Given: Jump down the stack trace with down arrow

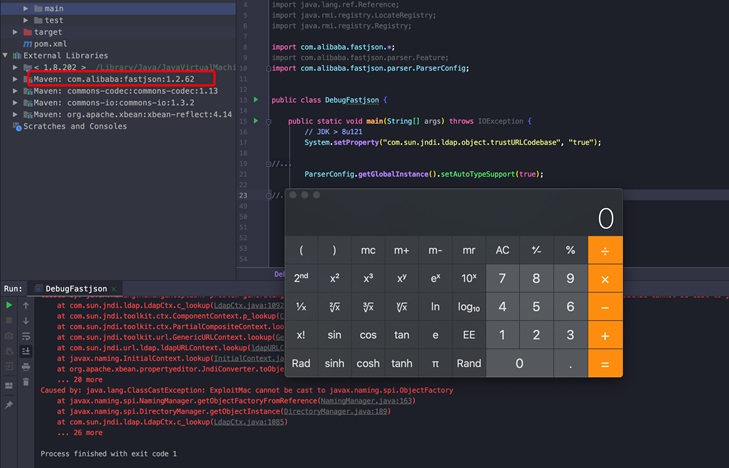Looking at the screenshot, I should (x=26, y=321).
